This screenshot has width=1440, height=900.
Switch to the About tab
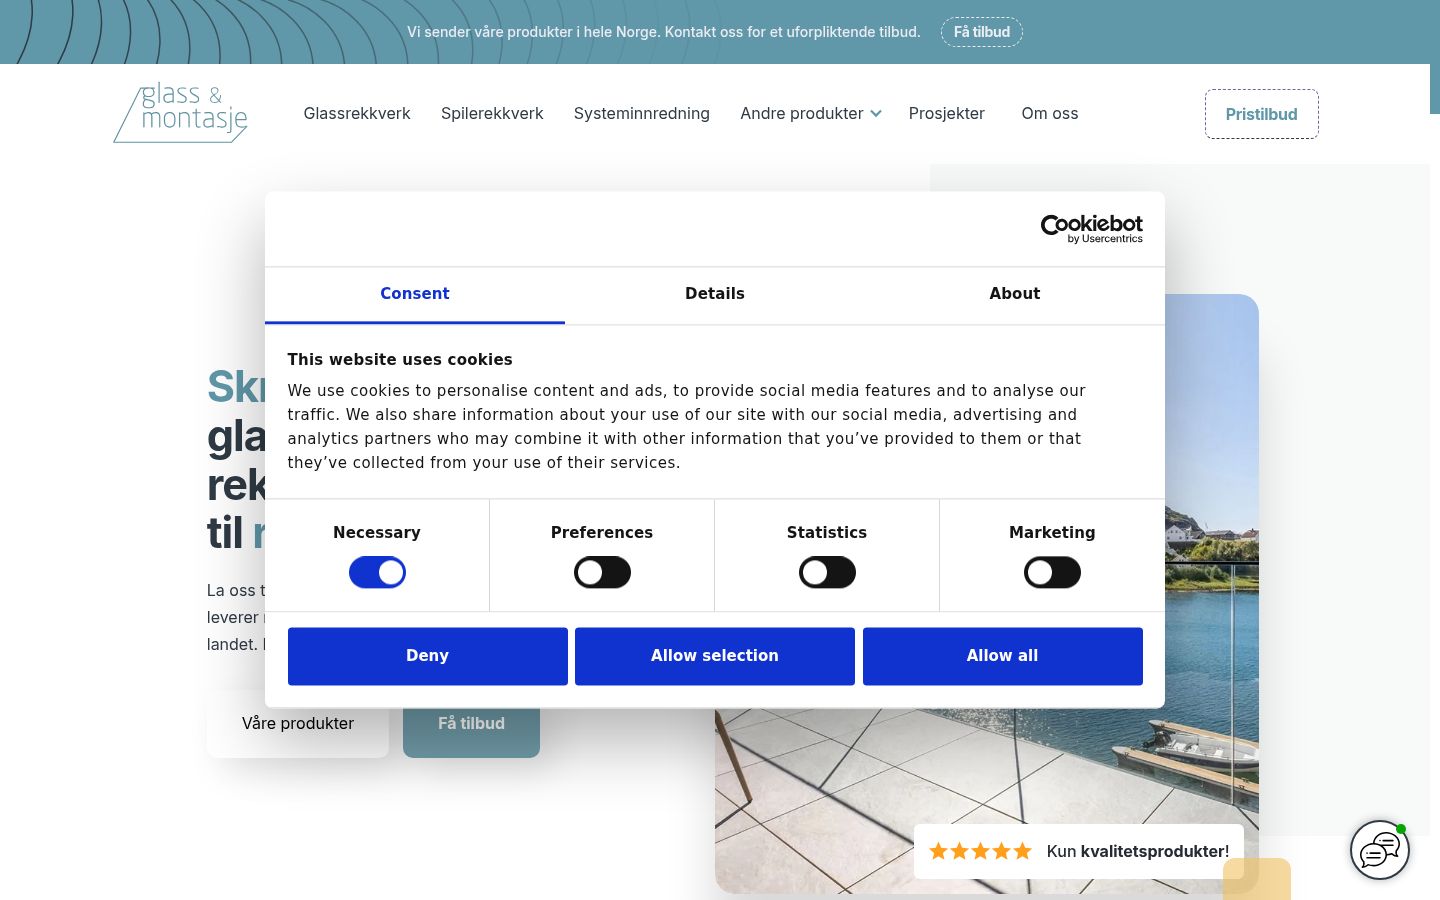[x=1015, y=294]
